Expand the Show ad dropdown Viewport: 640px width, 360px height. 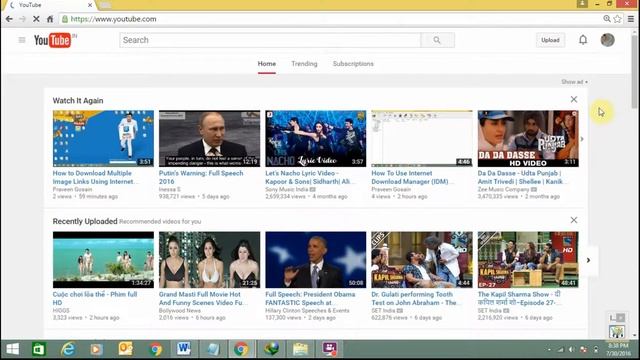tap(574, 82)
